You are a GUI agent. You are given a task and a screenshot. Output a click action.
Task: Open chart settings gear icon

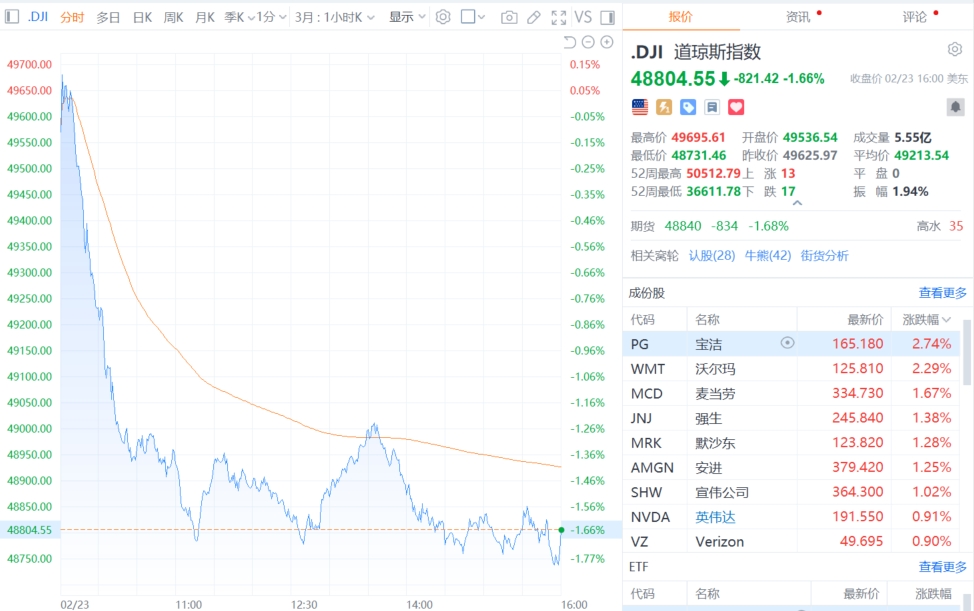(443, 17)
